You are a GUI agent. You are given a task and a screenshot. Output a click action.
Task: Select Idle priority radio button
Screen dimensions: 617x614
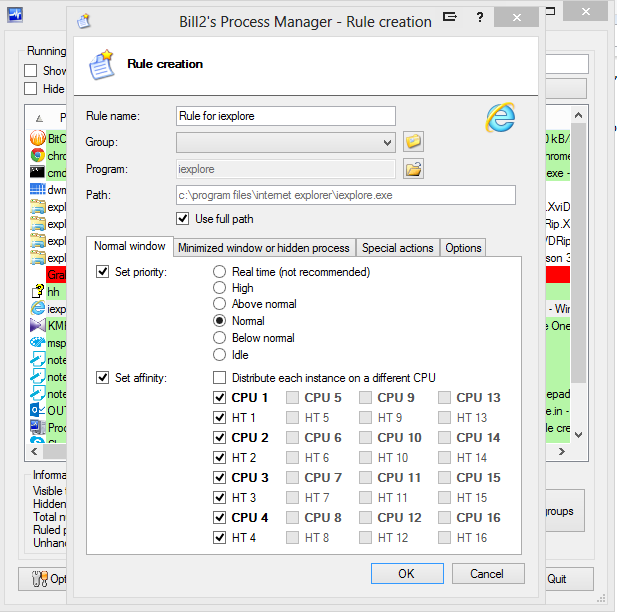click(x=219, y=355)
